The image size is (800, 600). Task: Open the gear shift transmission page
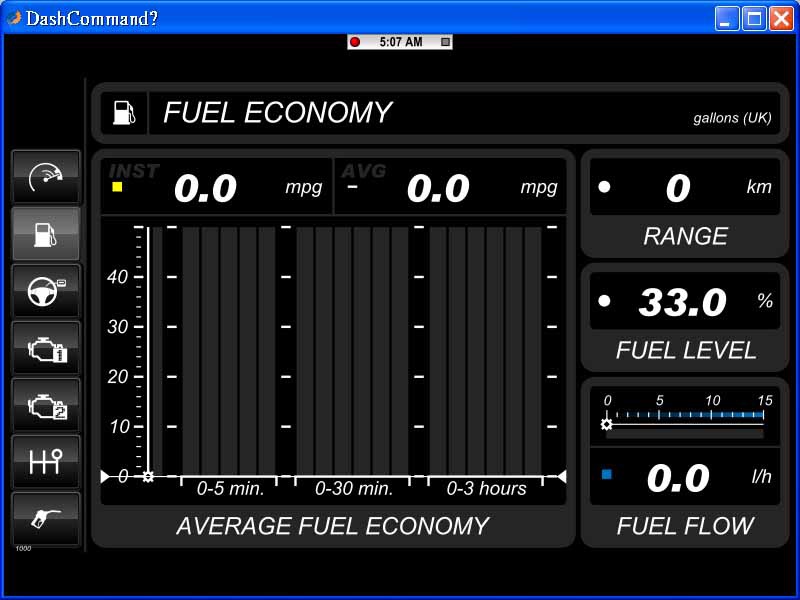pyautogui.click(x=46, y=462)
